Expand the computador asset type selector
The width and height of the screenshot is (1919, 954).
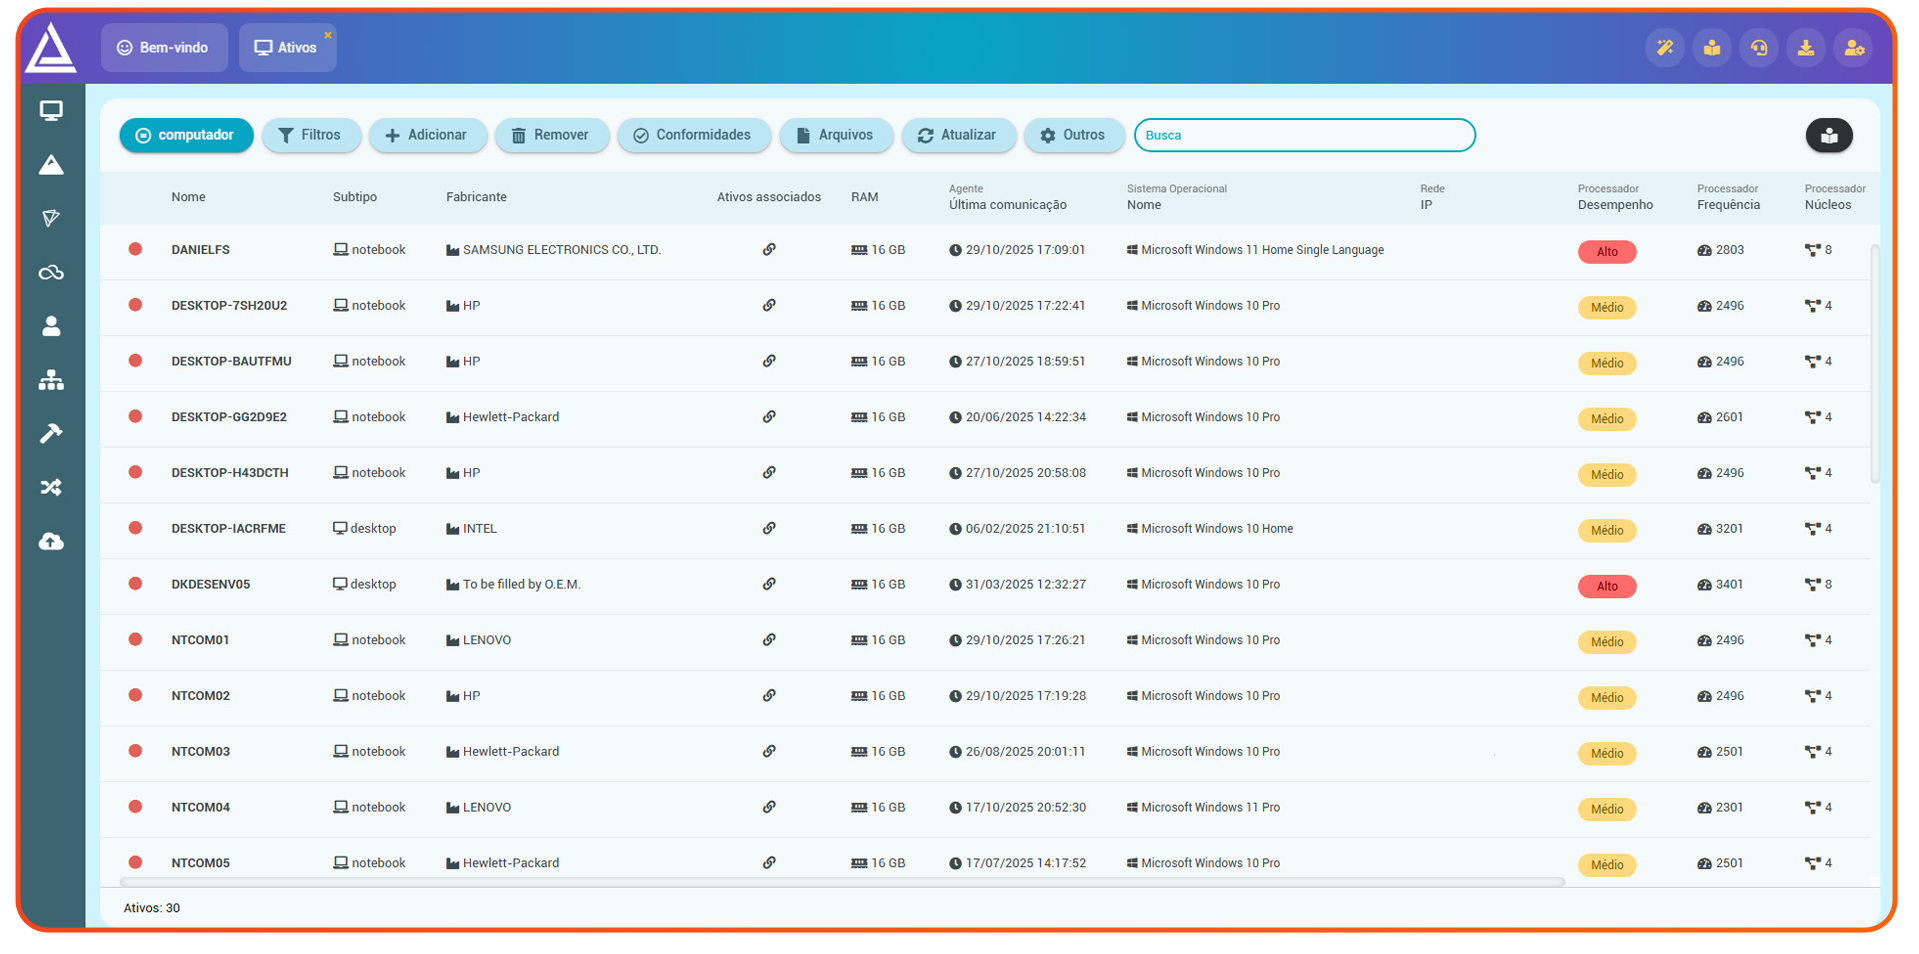pos(186,135)
